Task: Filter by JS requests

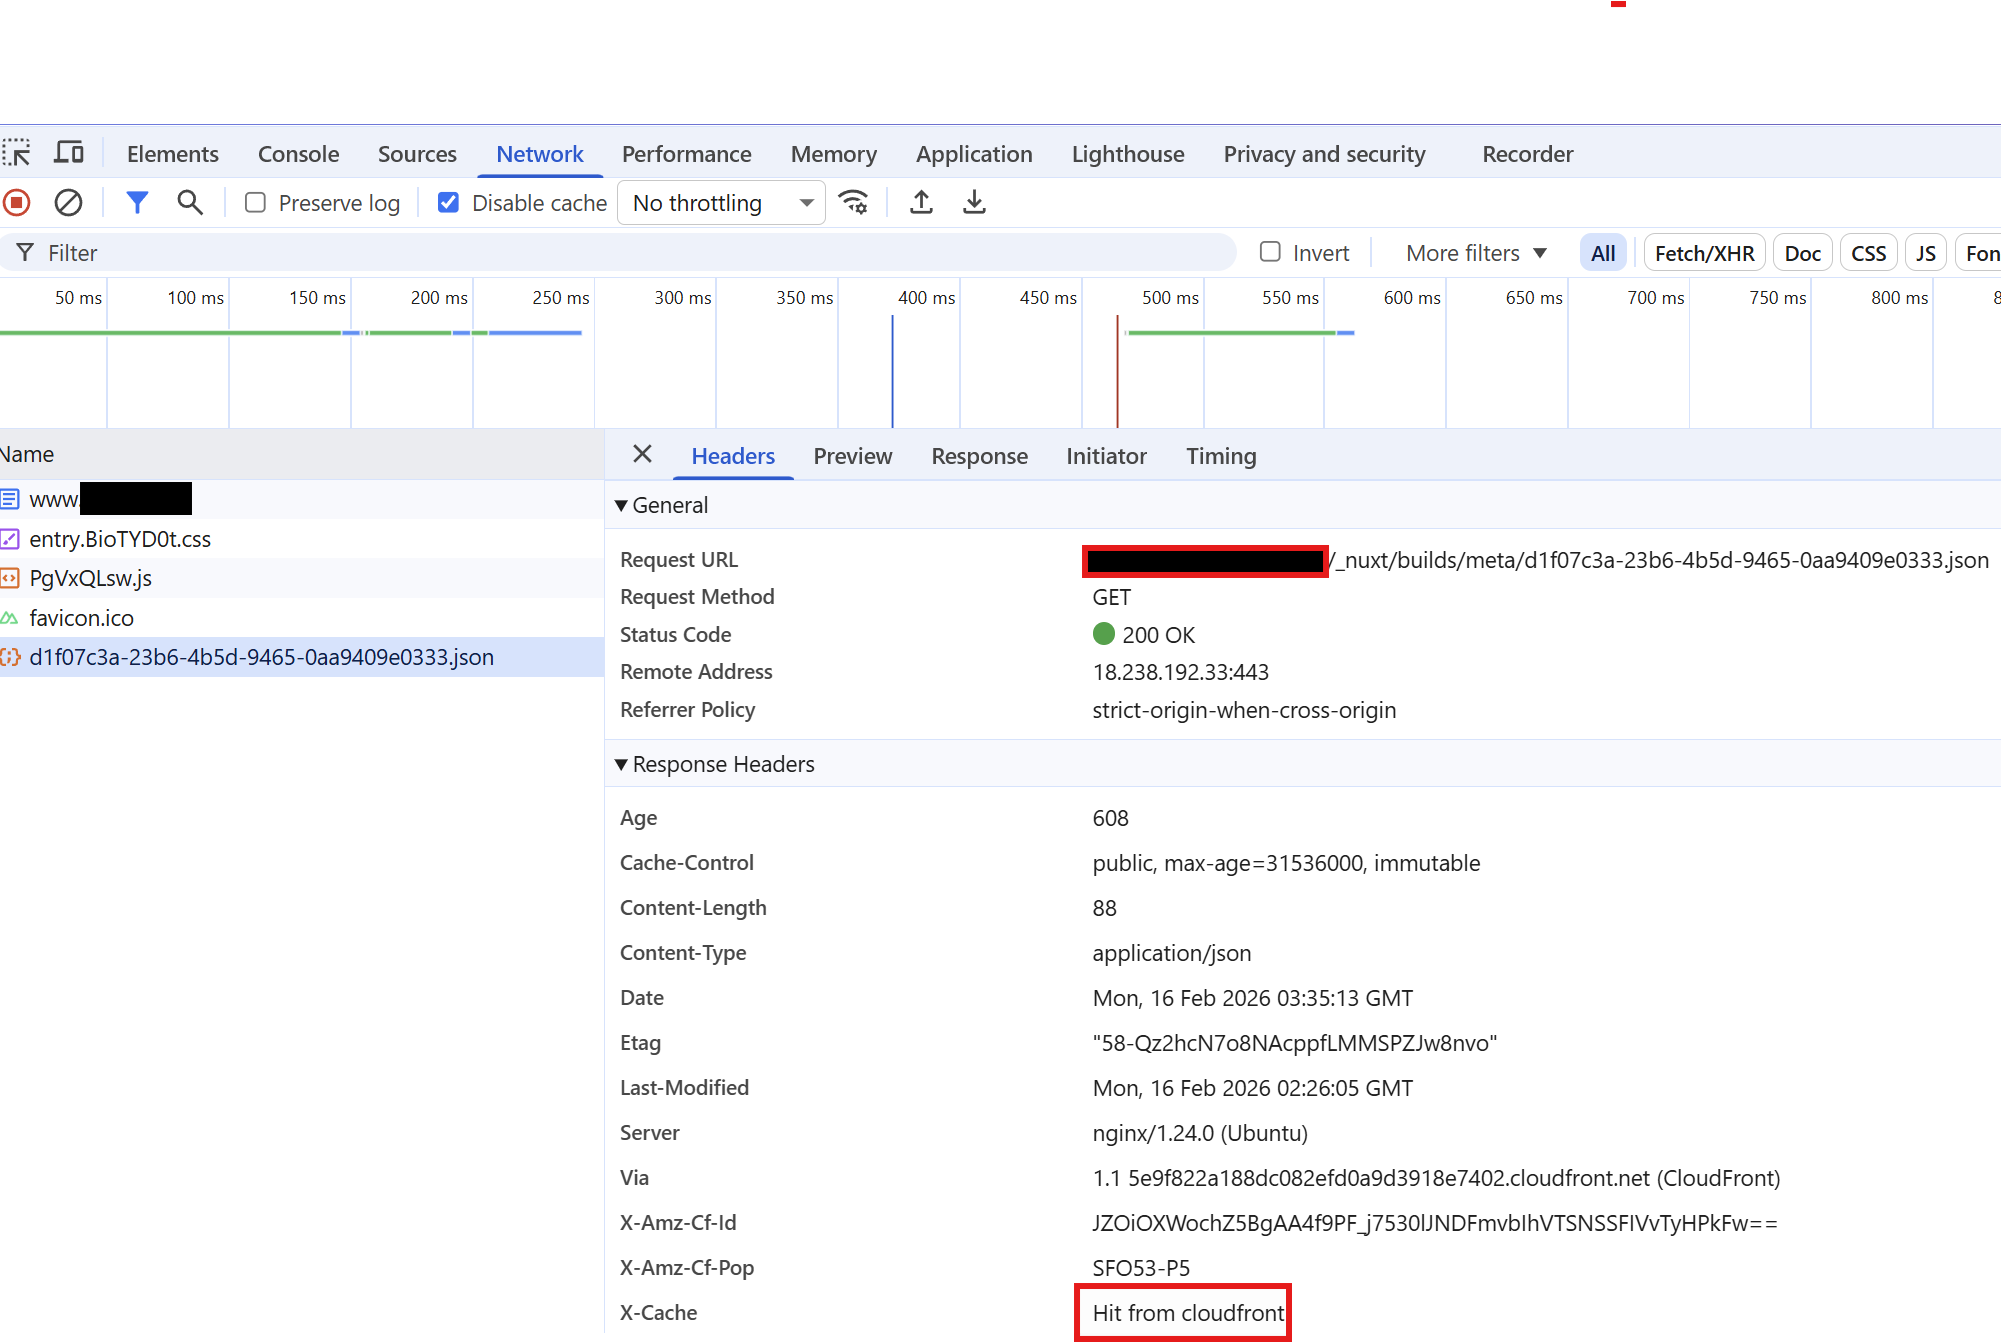Action: pyautogui.click(x=1925, y=253)
